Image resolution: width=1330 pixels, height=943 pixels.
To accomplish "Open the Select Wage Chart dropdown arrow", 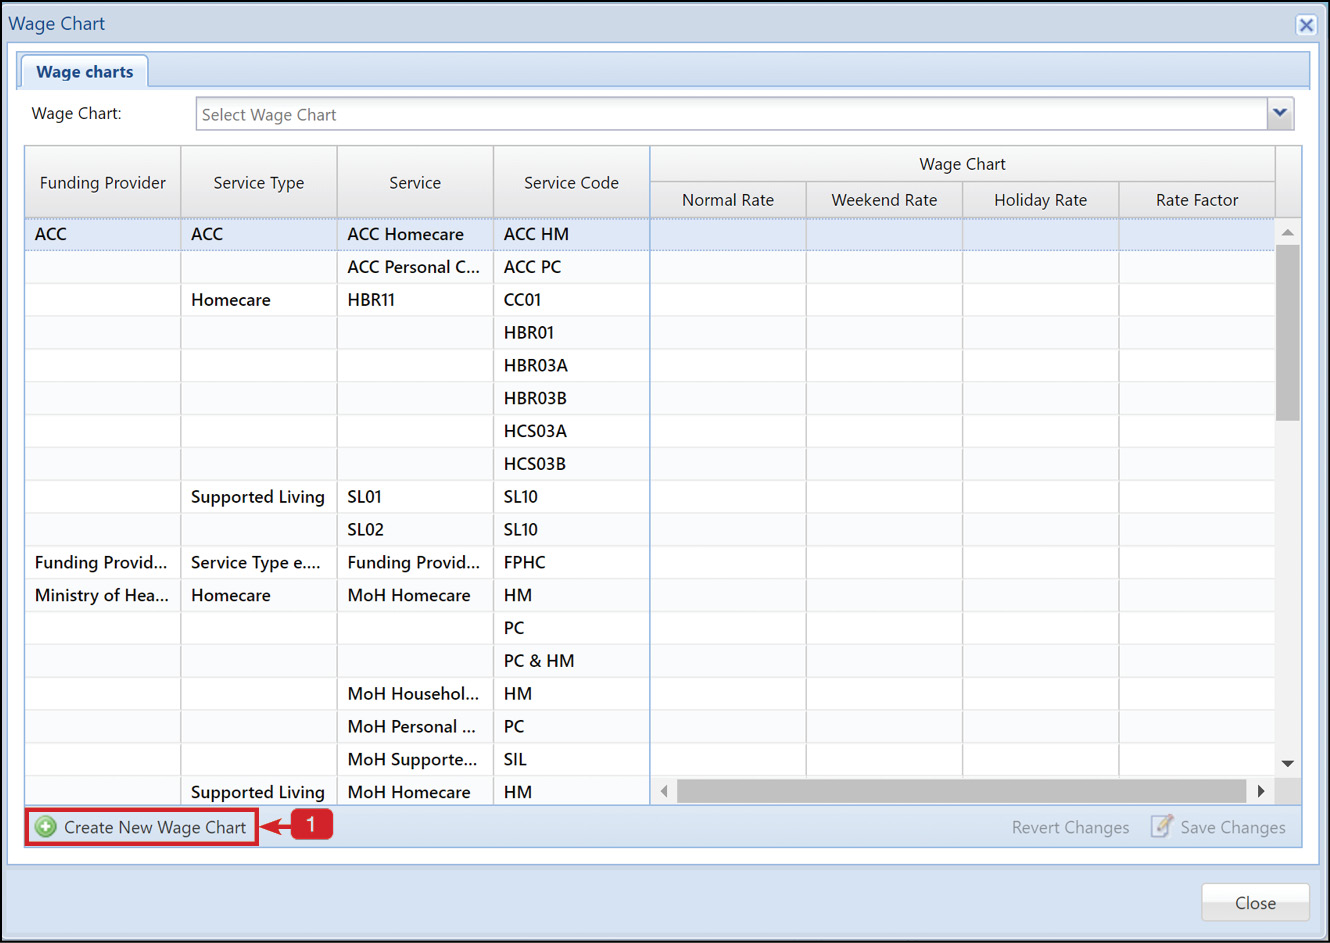I will [1280, 114].
